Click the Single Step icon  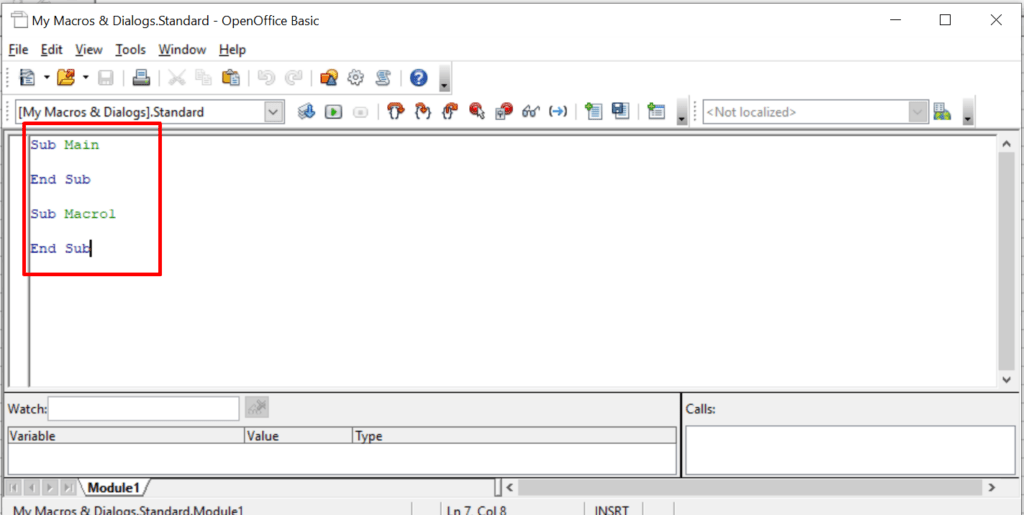pos(423,112)
